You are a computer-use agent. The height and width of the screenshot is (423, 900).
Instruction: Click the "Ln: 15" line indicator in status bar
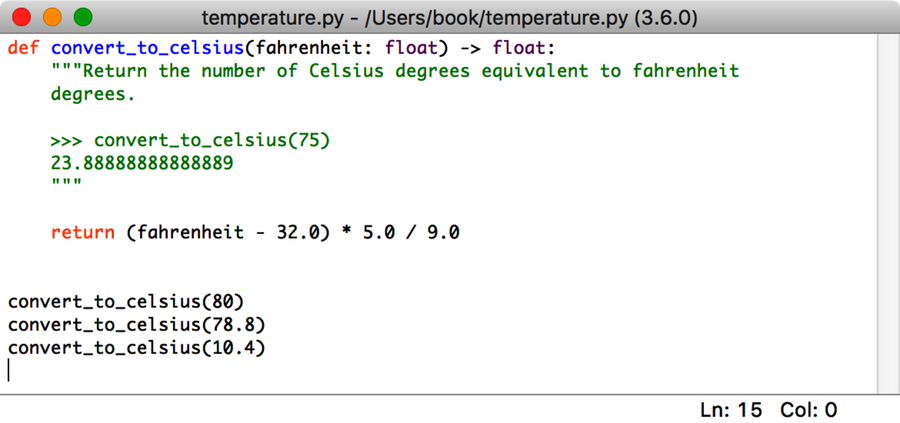pos(731,410)
